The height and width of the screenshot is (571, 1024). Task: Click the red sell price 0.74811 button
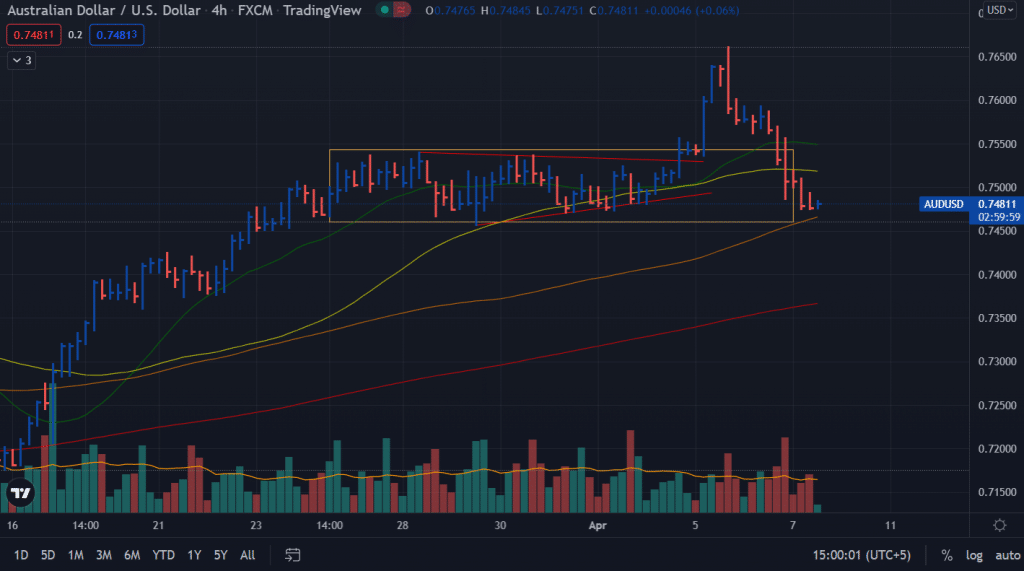pyautogui.click(x=34, y=35)
